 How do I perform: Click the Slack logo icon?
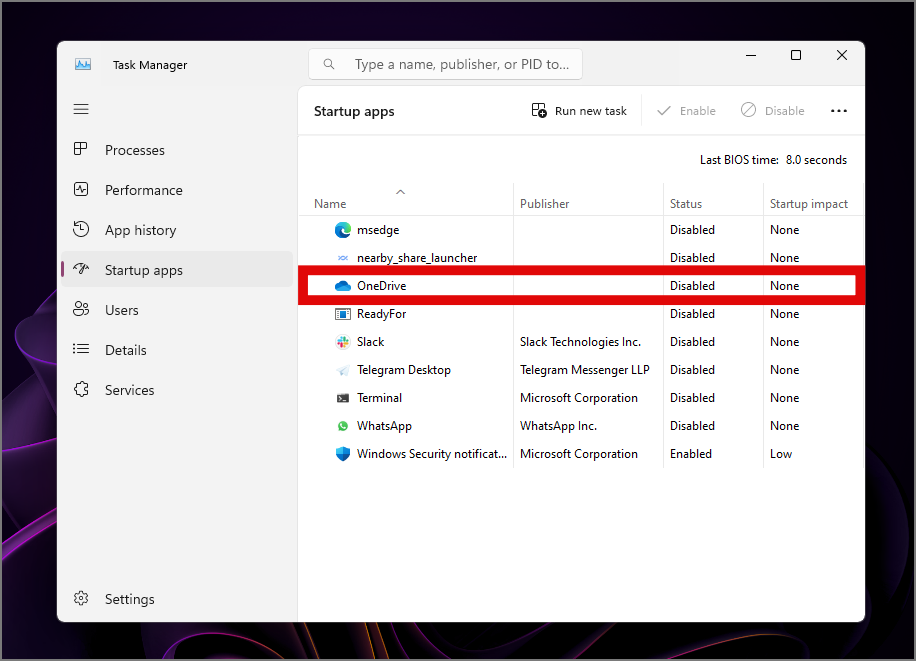pos(342,342)
